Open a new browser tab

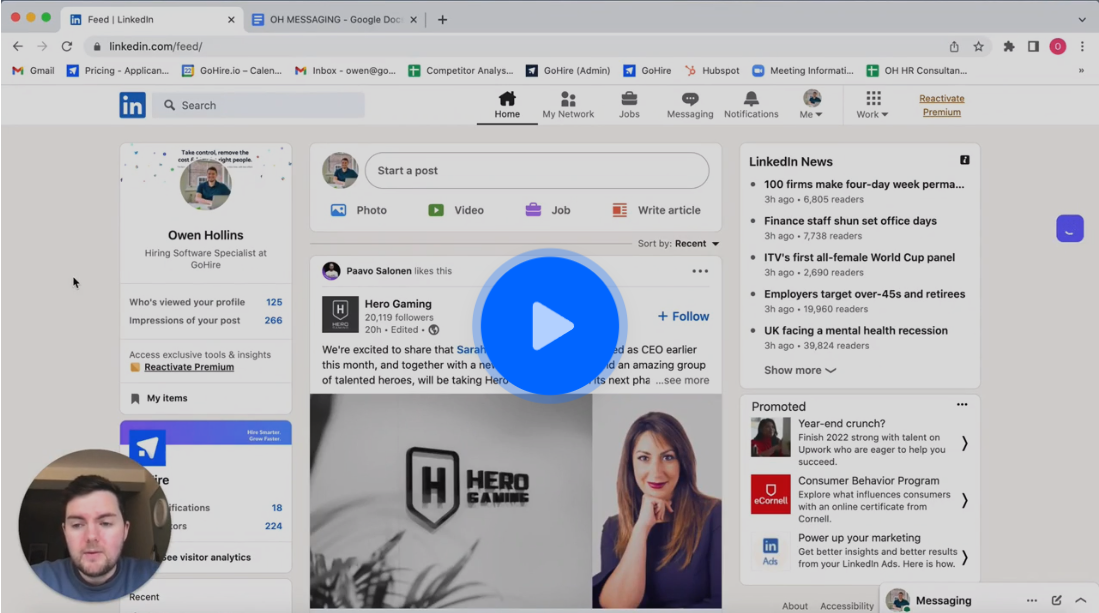pyautogui.click(x=442, y=20)
